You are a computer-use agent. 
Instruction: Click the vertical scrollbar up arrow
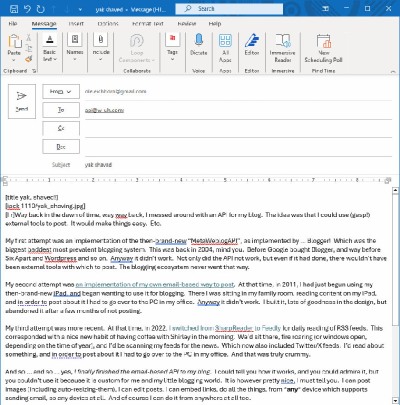point(395,191)
